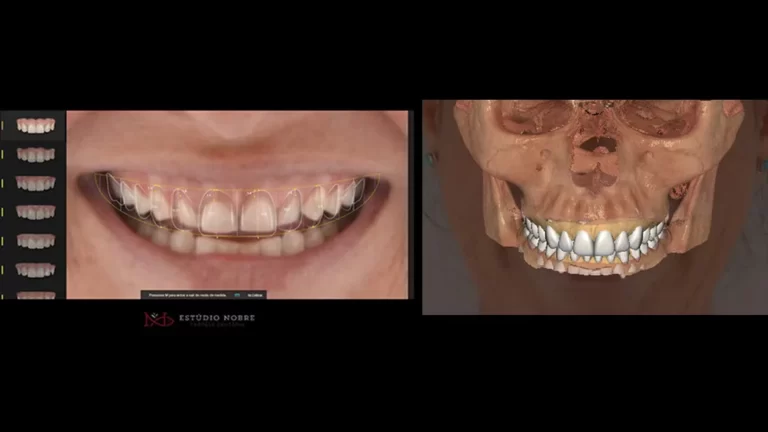Pick the third smile template thumbnail
Viewport: 768px width, 432px height.
(x=36, y=183)
